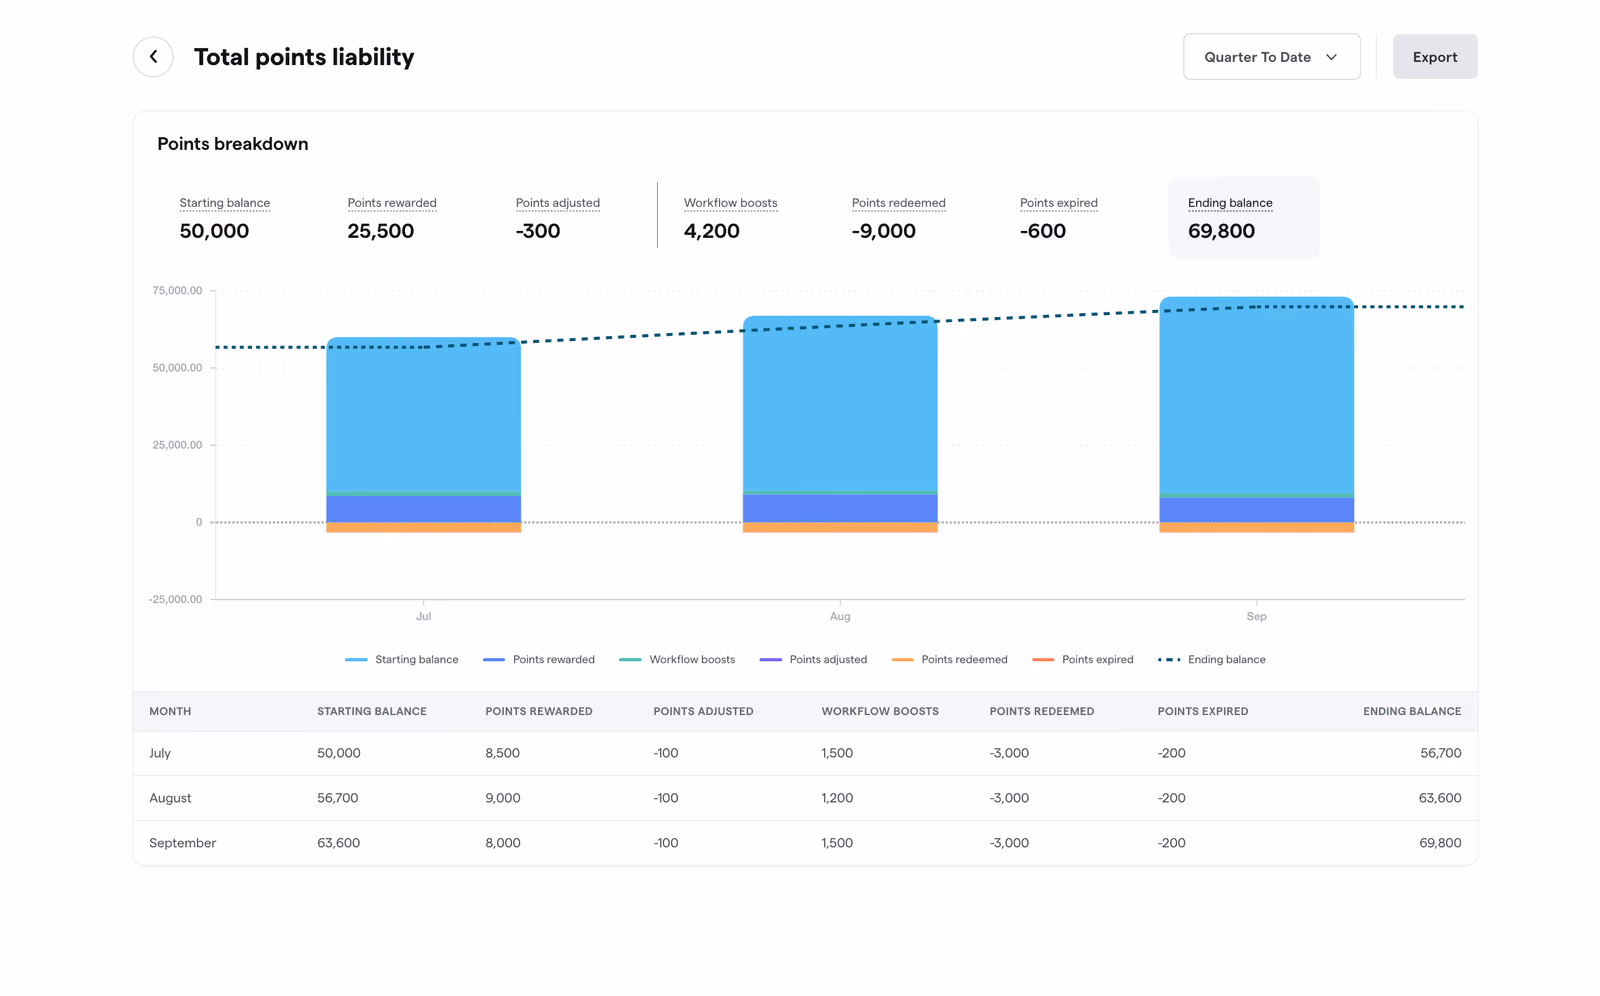Go back using the arrow button
The image size is (1600, 996).
(153, 57)
